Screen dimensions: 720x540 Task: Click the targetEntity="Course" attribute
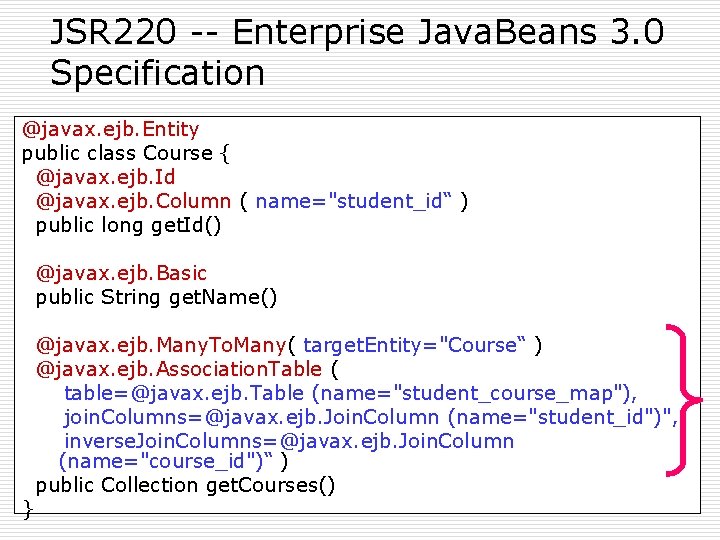(x=415, y=345)
